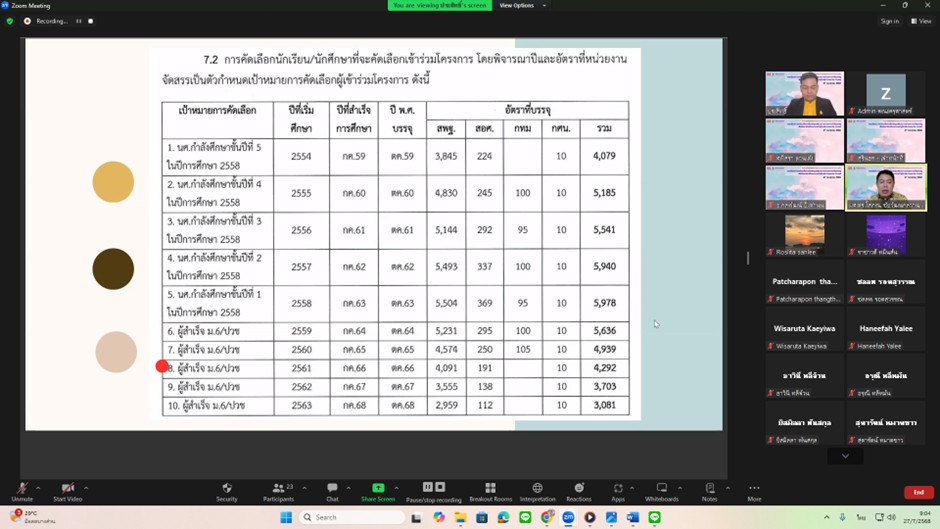
Task: Open Copilot on the taskbar
Action: click(x=439, y=517)
